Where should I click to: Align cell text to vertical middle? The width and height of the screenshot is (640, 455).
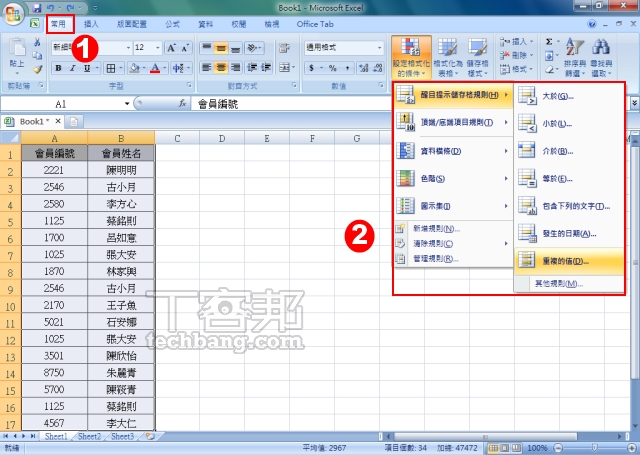(221, 48)
